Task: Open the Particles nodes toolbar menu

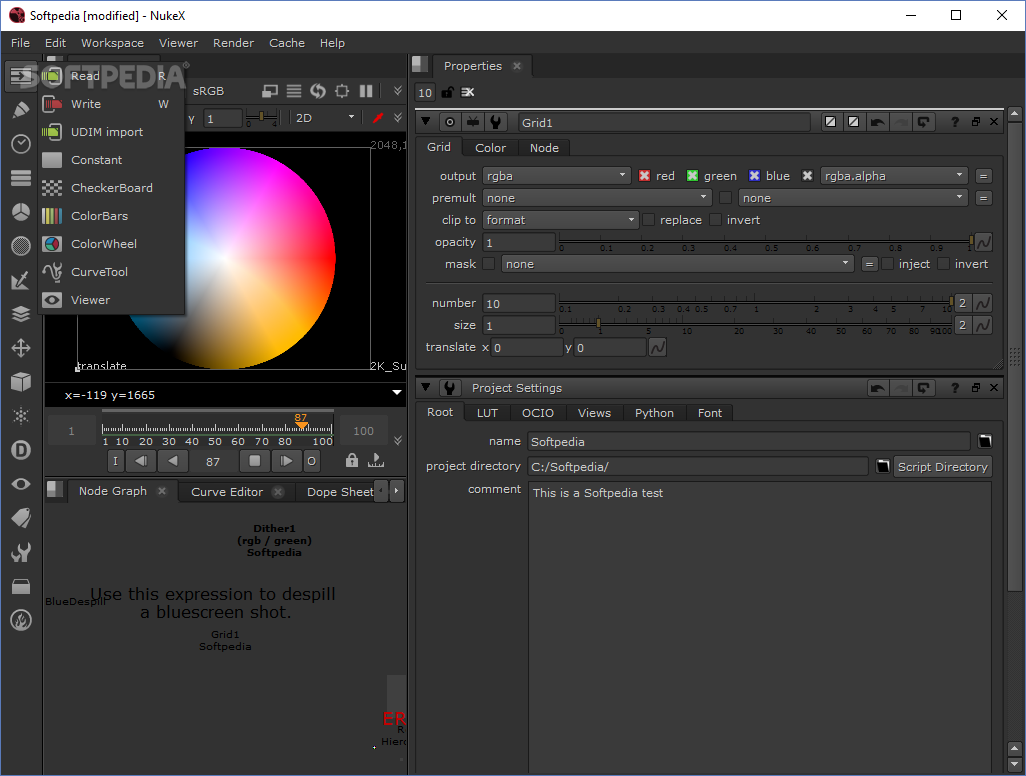Action: (x=21, y=415)
